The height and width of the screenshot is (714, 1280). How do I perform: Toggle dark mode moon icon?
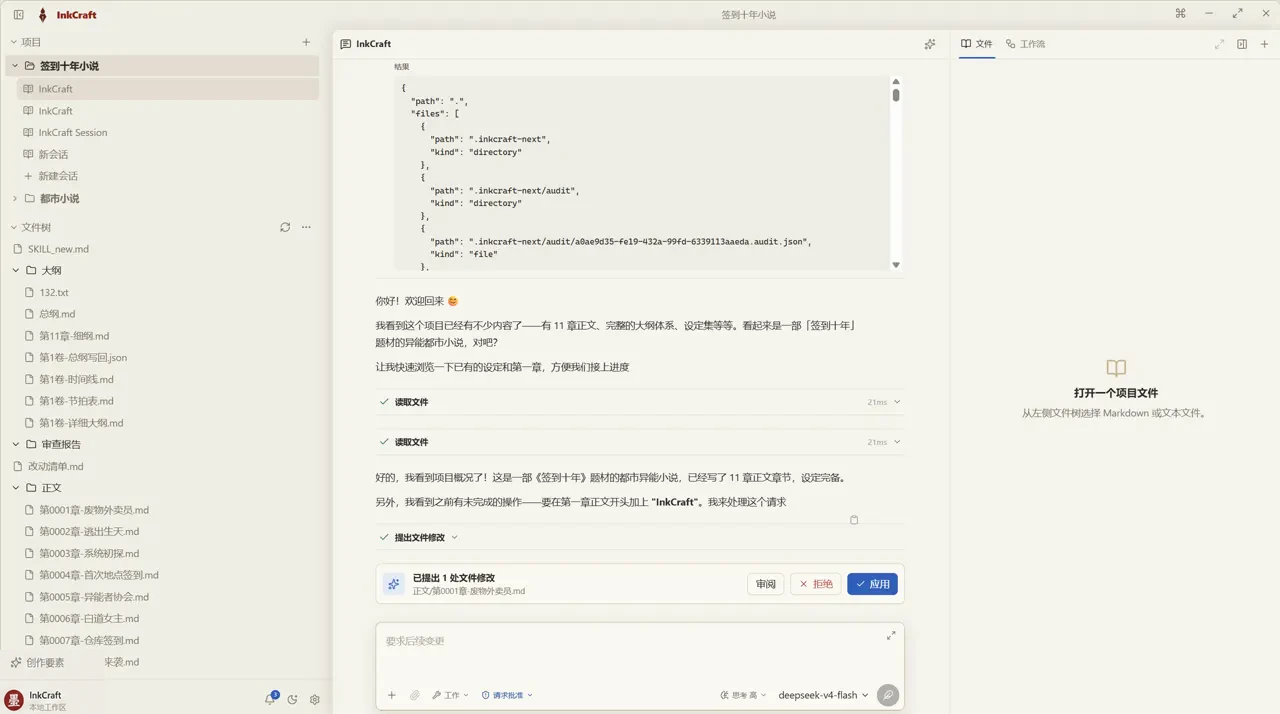click(x=293, y=700)
